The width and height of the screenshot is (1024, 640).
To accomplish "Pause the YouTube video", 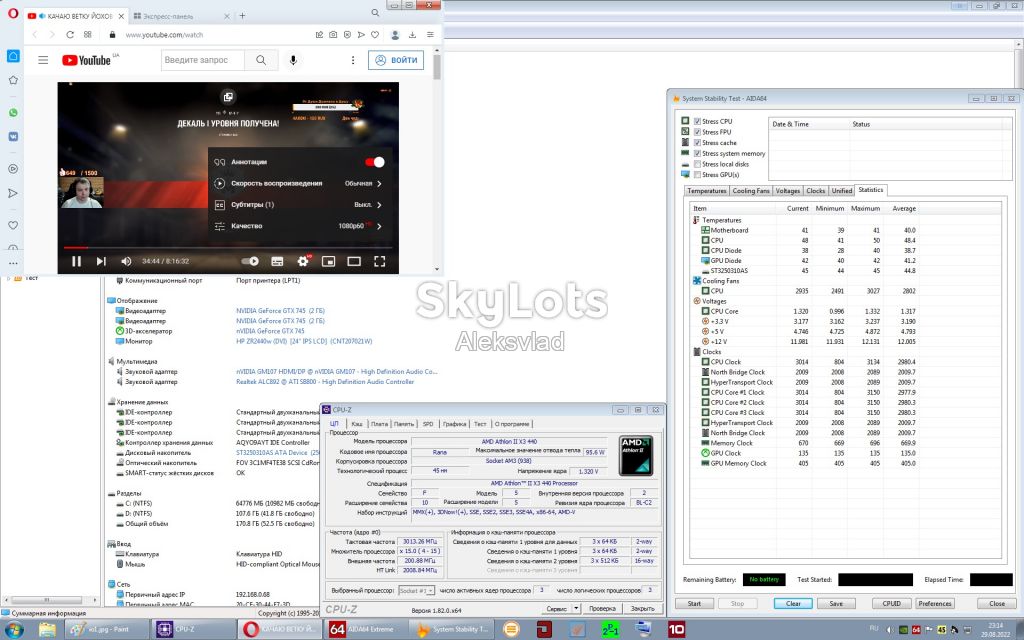I will point(76,261).
